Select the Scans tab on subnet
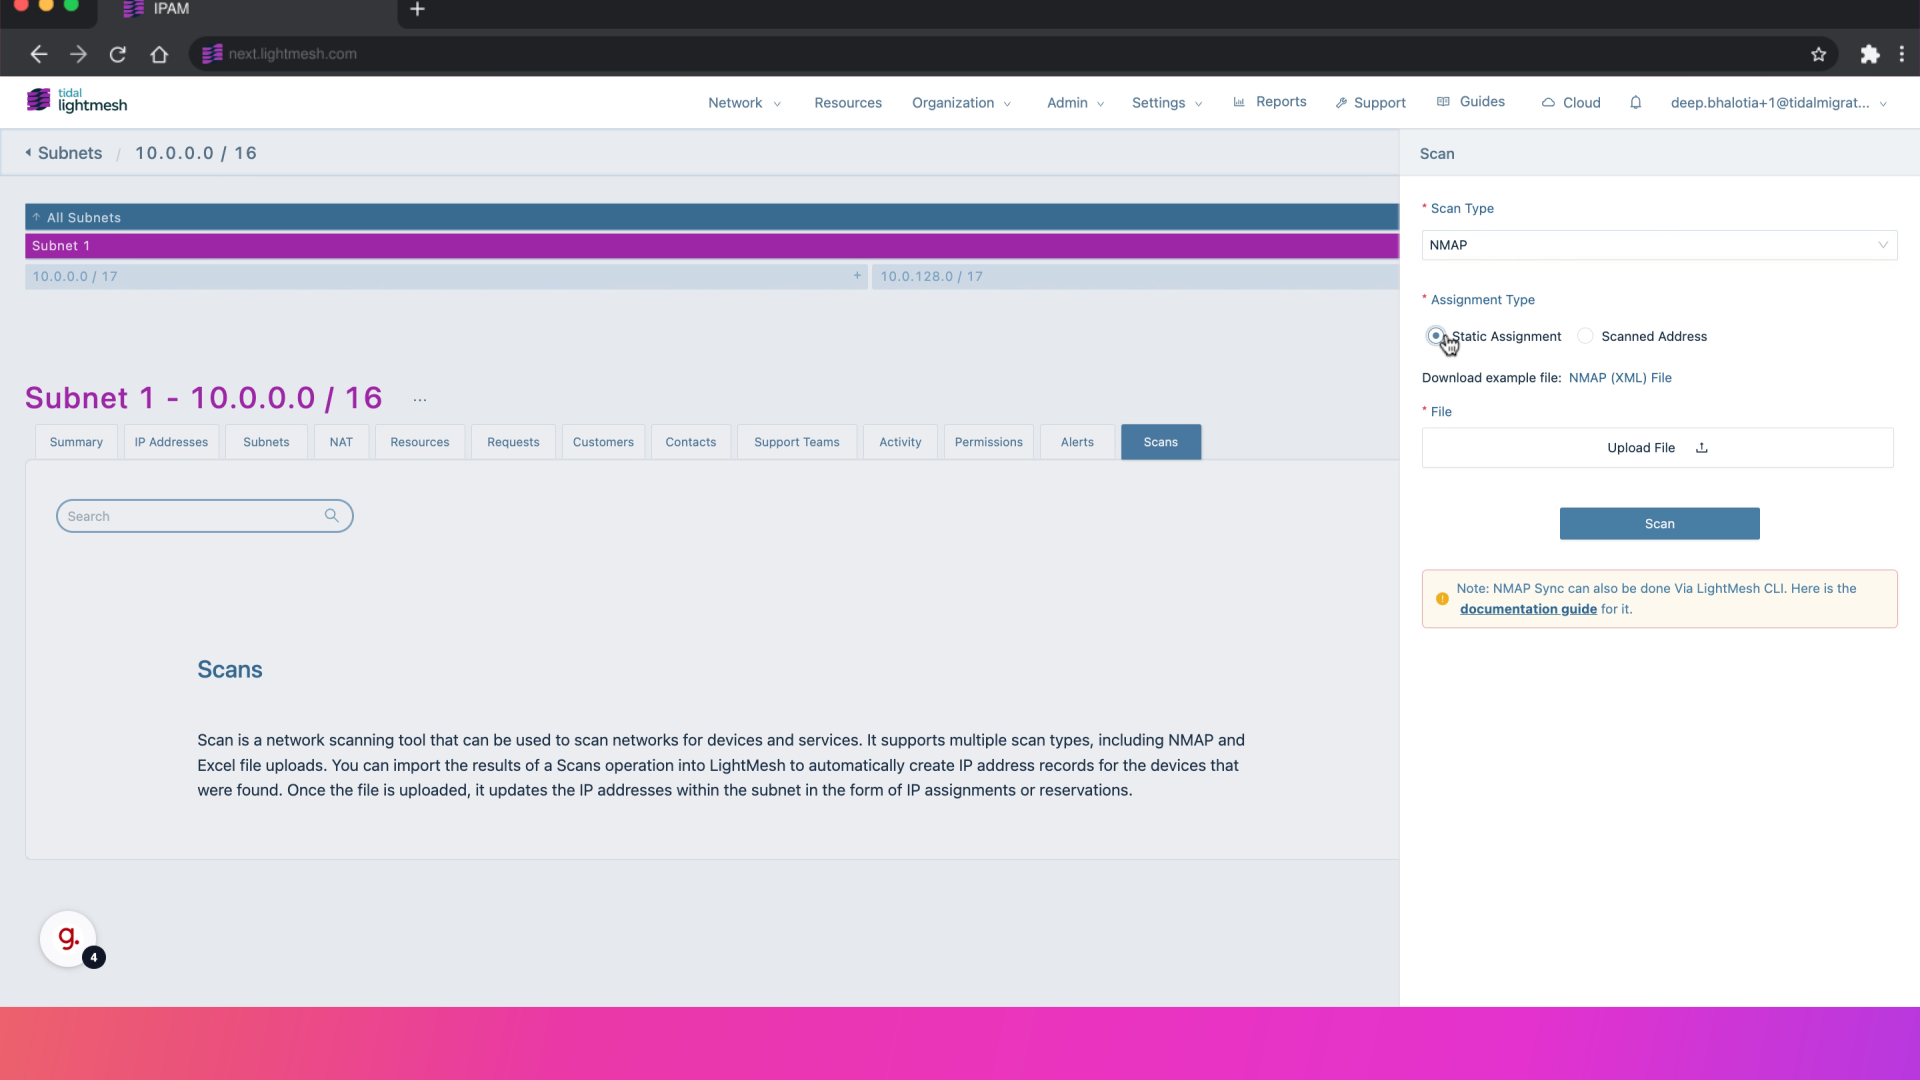Screen dimensions: 1920x1080 coord(1159,440)
